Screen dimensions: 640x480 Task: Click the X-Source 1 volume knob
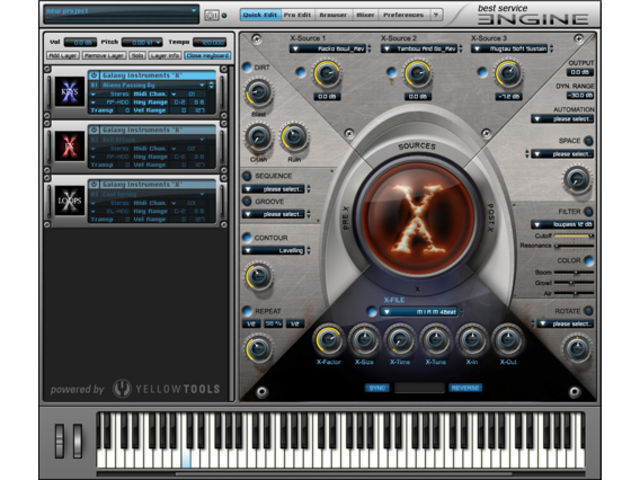(327, 74)
